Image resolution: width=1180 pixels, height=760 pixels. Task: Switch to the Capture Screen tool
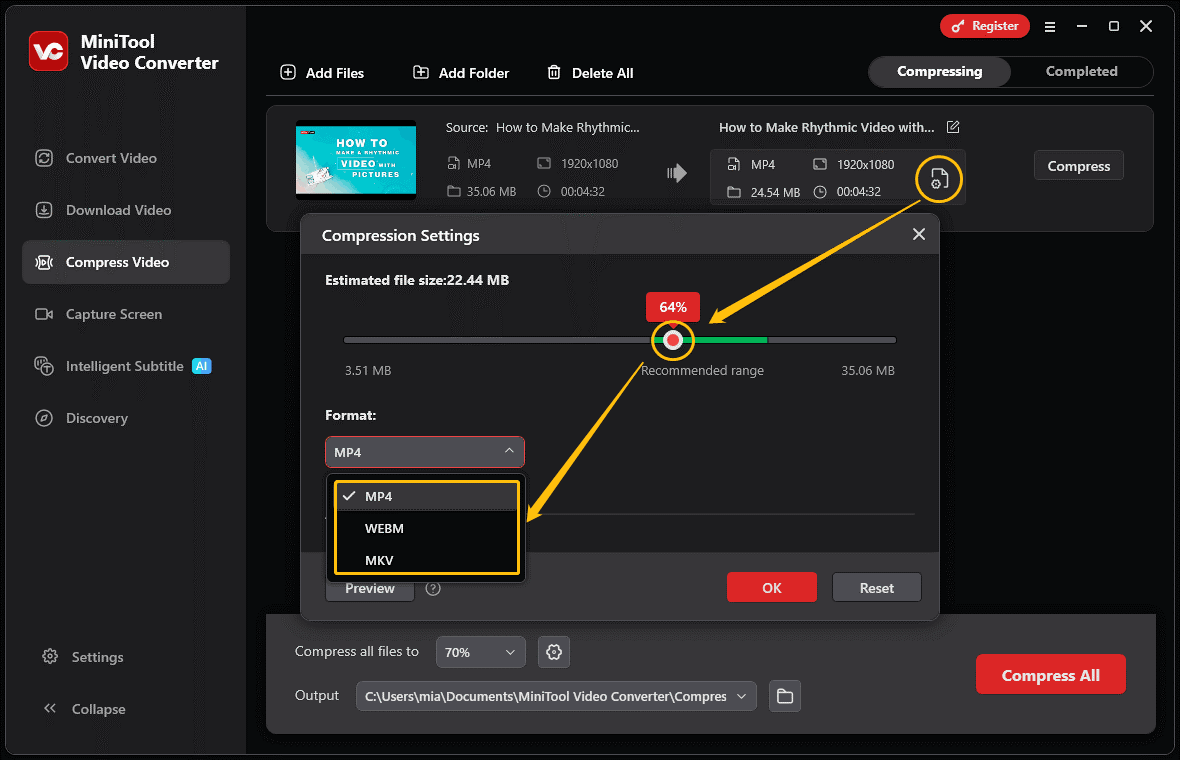(x=44, y=314)
